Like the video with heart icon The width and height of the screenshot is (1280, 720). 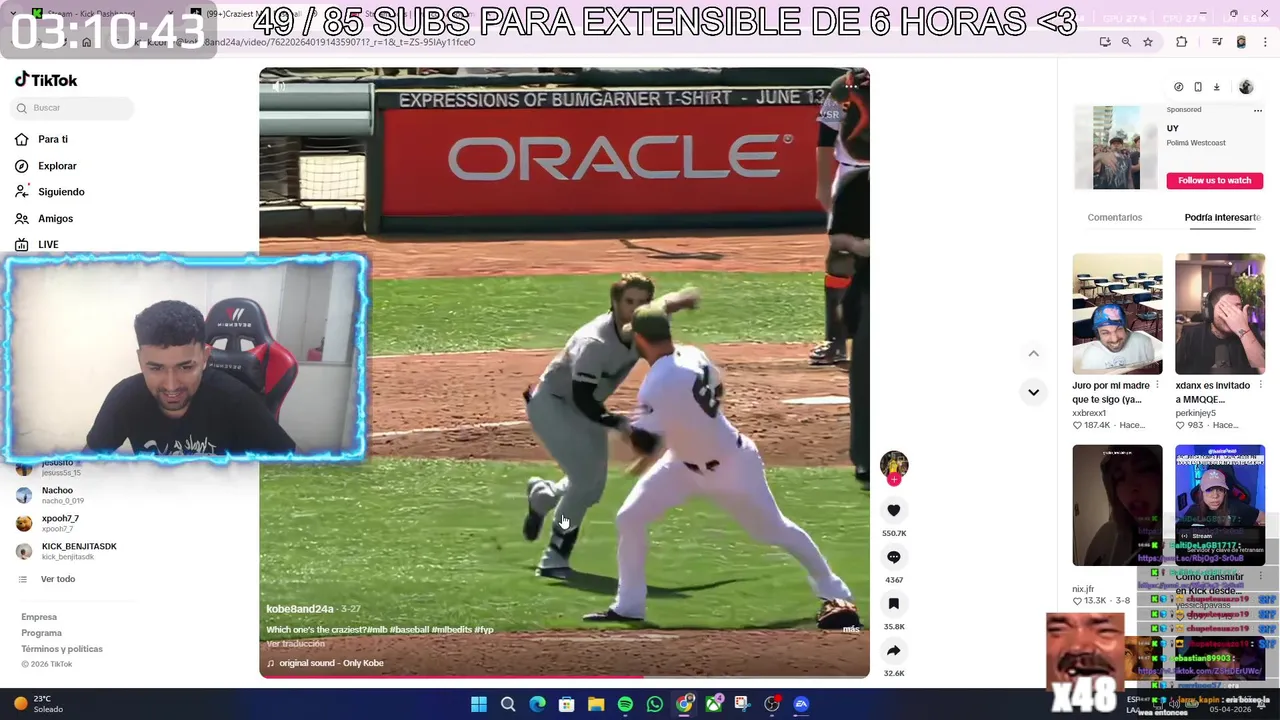coord(894,510)
